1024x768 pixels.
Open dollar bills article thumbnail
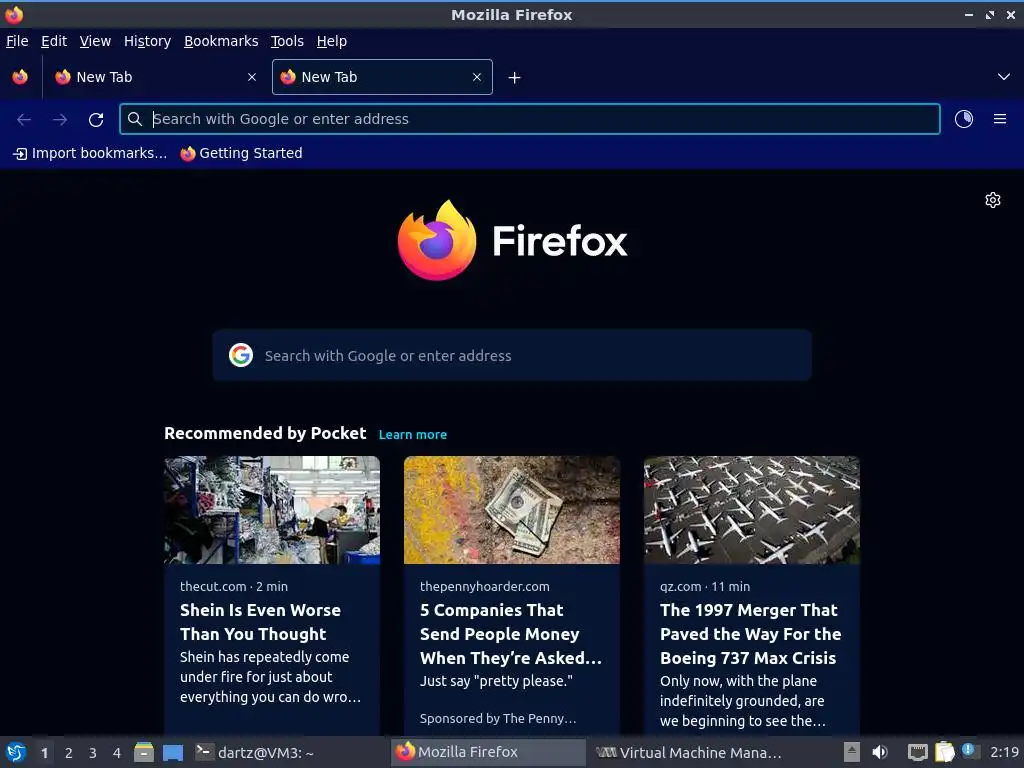(x=512, y=510)
